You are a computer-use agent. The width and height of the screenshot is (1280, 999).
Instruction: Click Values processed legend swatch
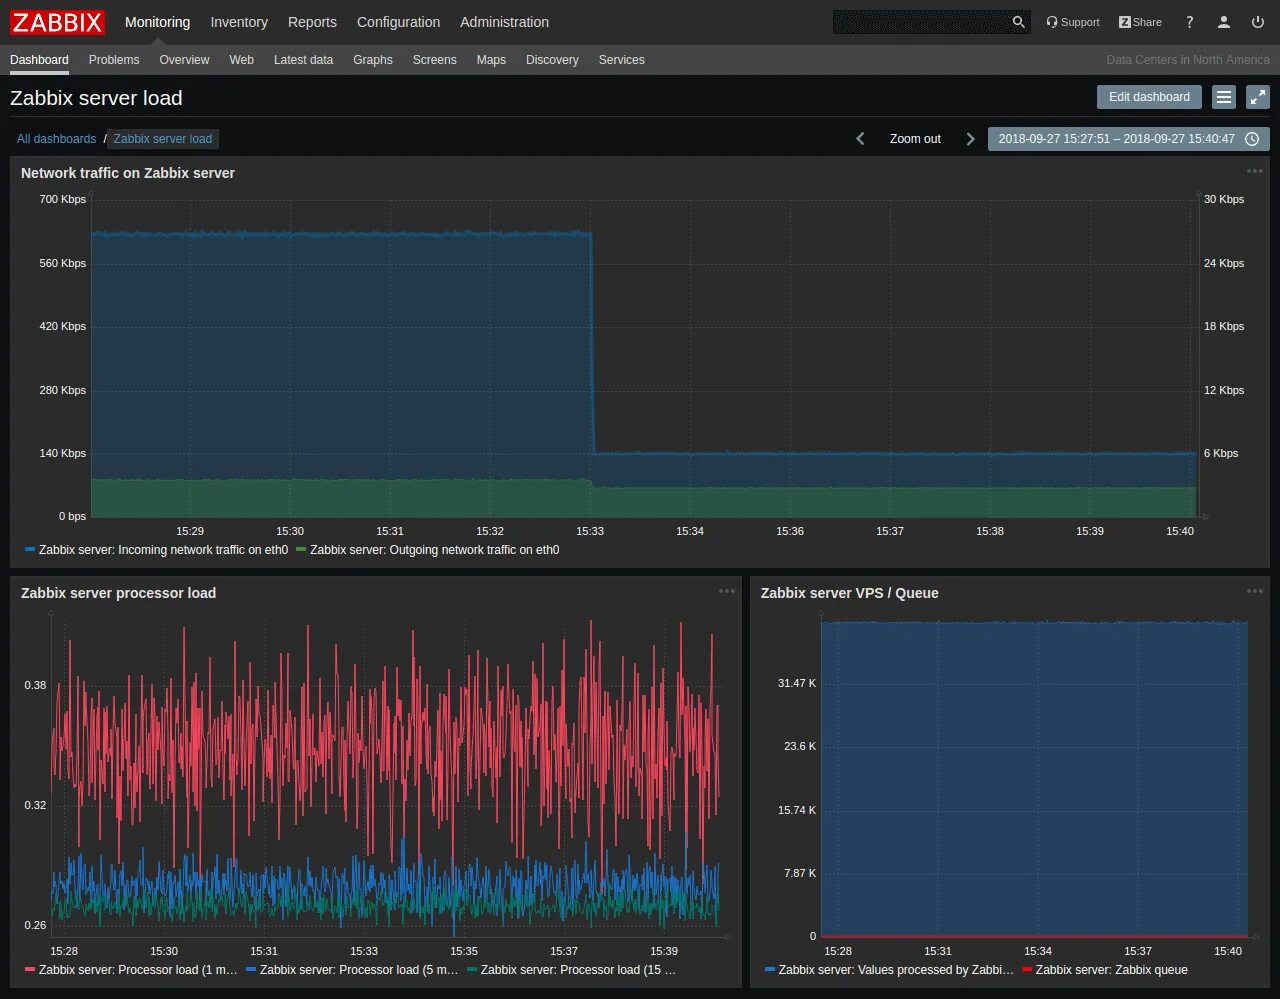pos(770,970)
